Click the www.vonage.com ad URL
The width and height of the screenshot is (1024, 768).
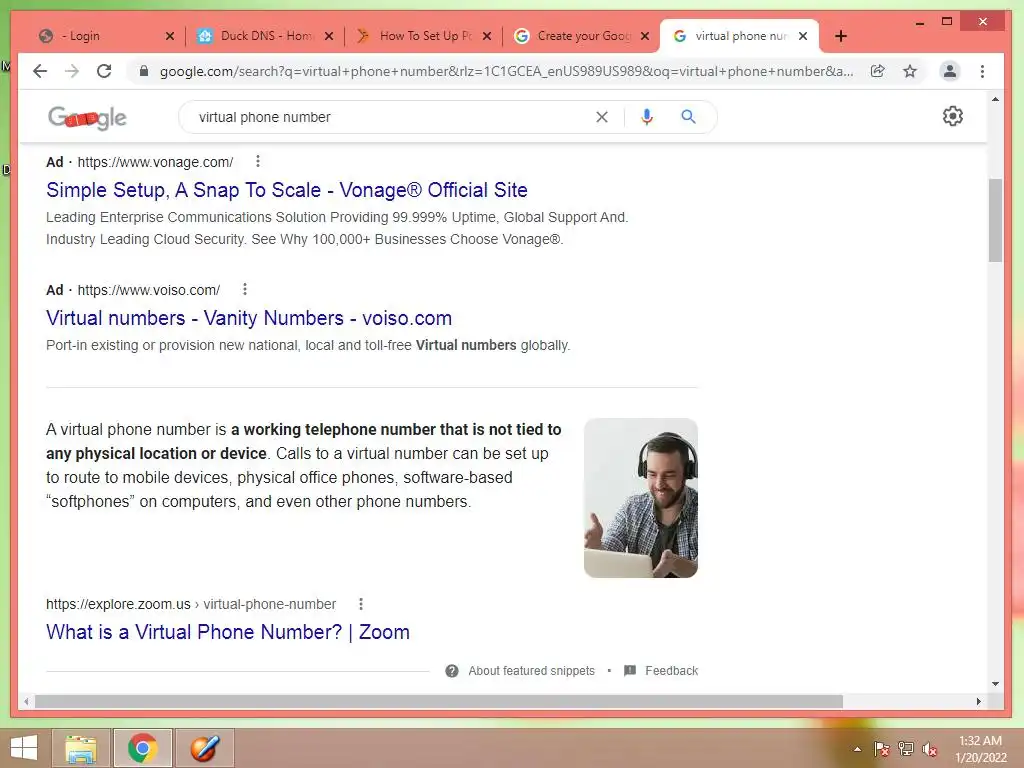click(155, 162)
